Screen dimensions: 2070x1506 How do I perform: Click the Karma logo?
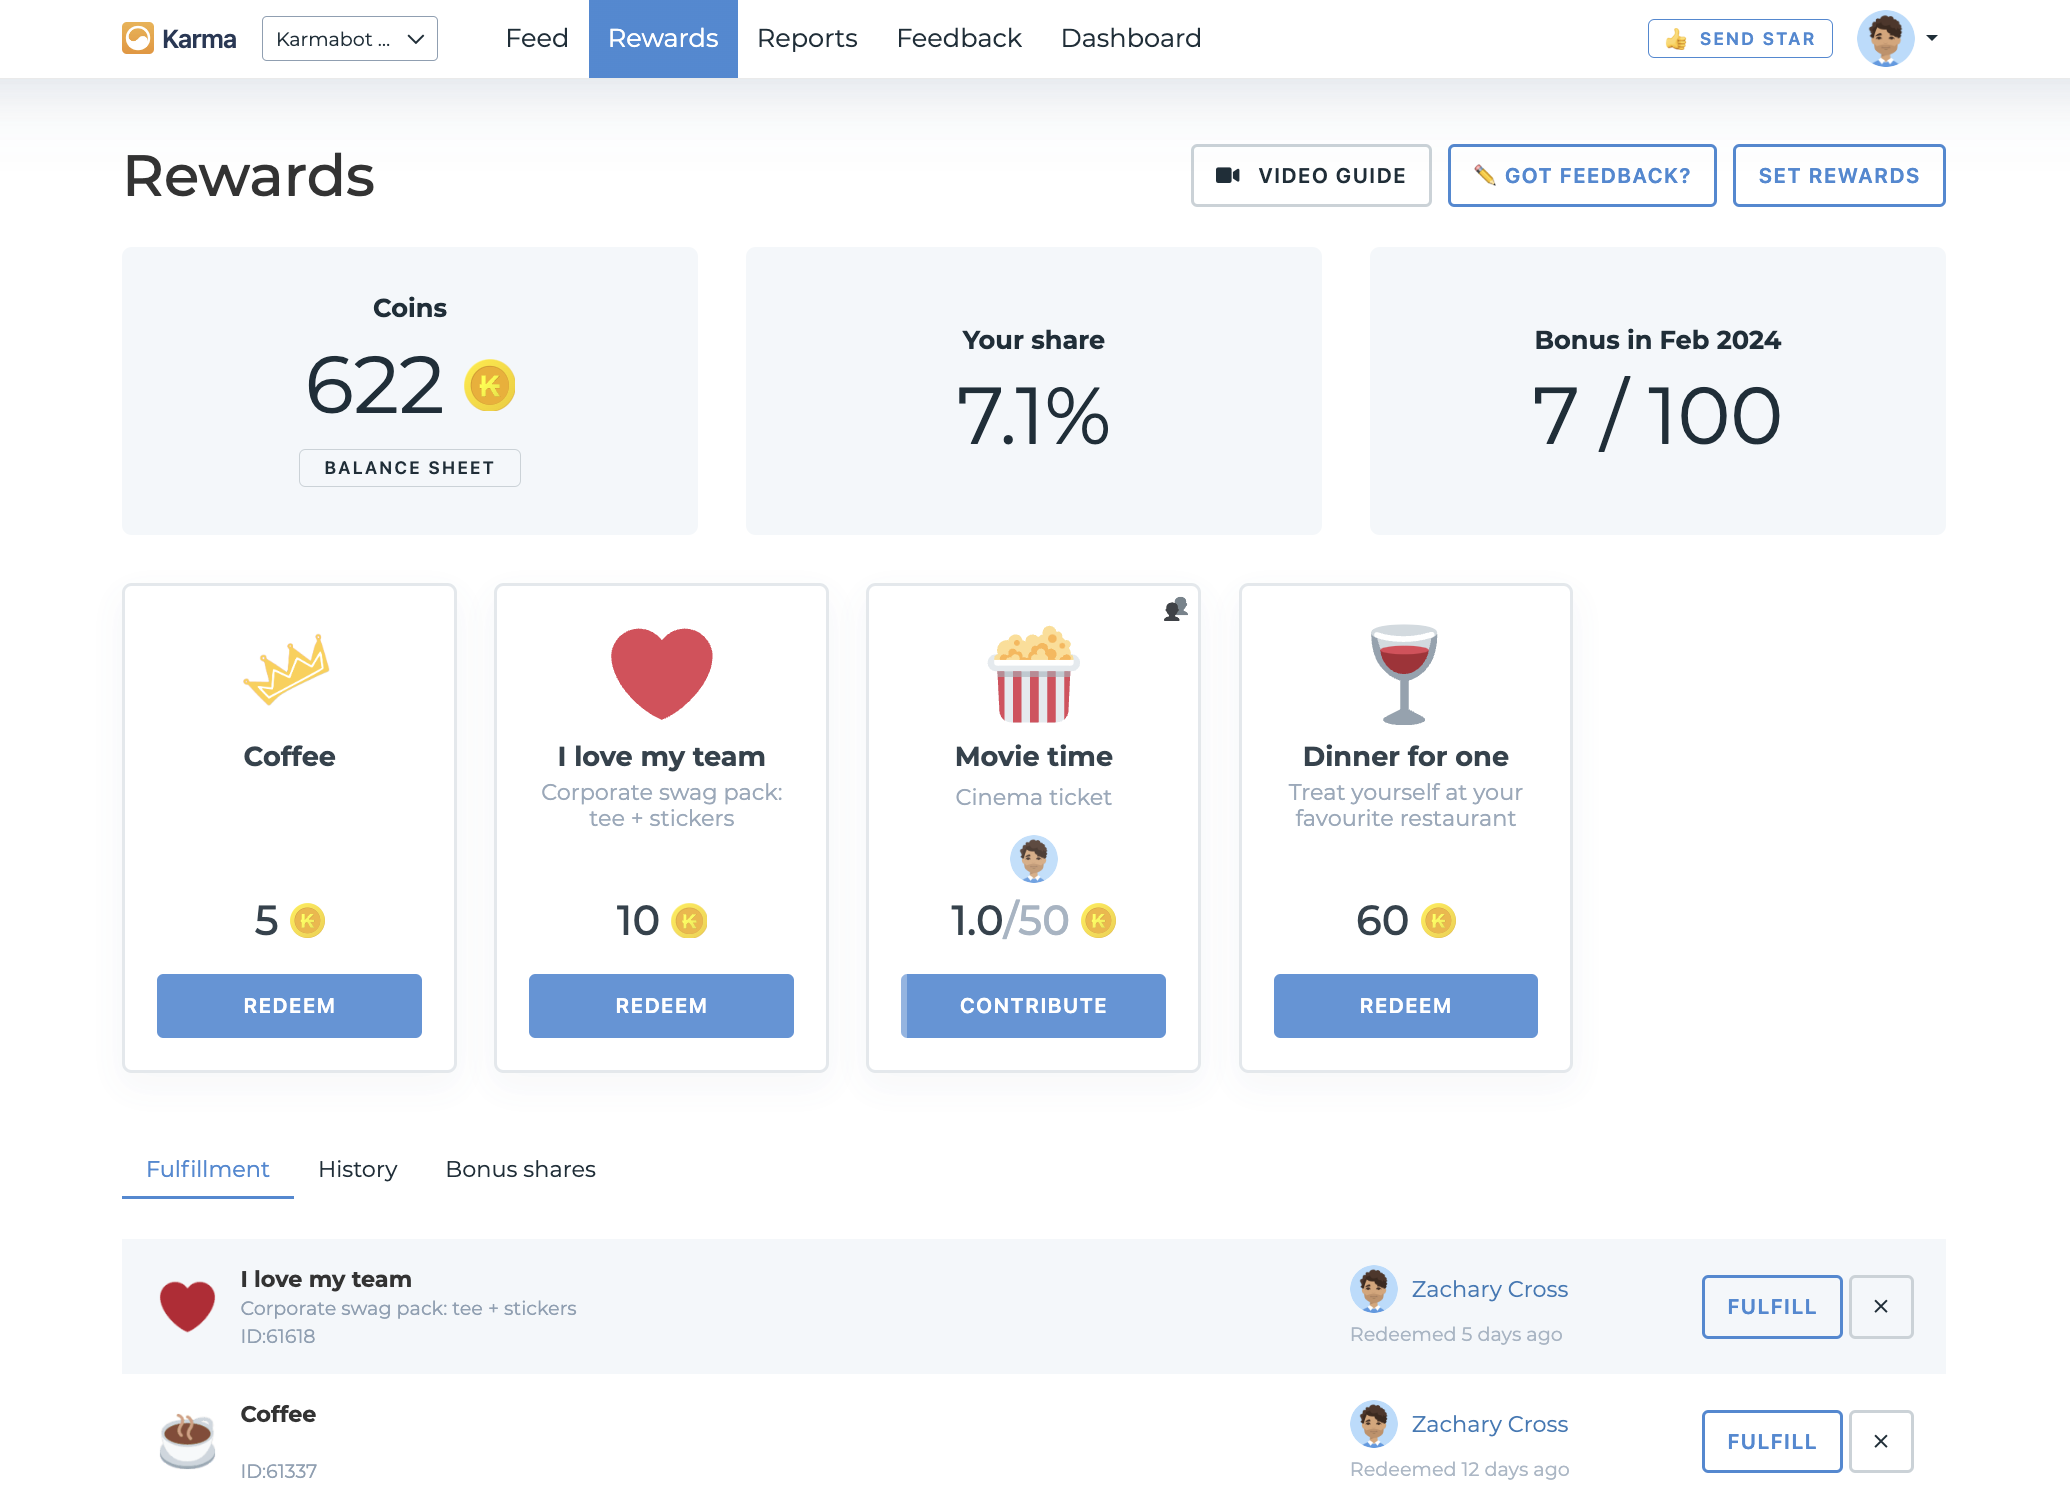pos(180,38)
